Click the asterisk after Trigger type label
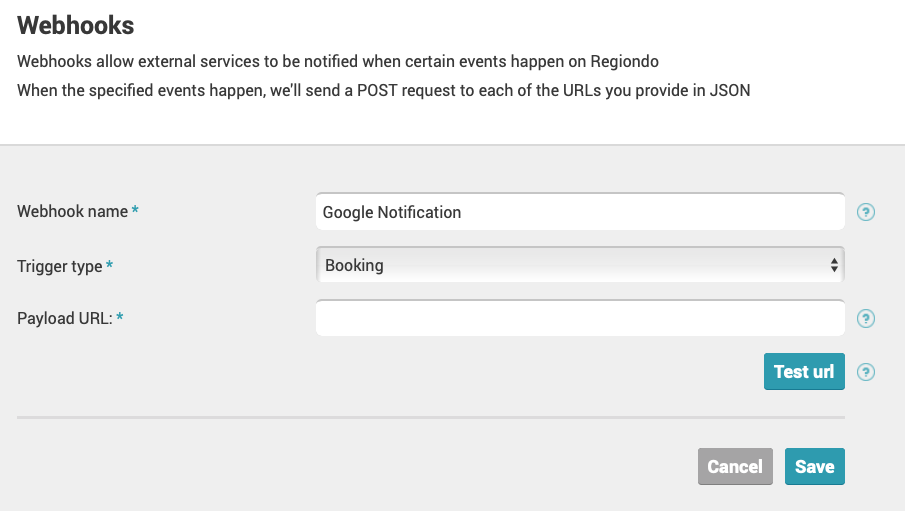 tap(109, 264)
